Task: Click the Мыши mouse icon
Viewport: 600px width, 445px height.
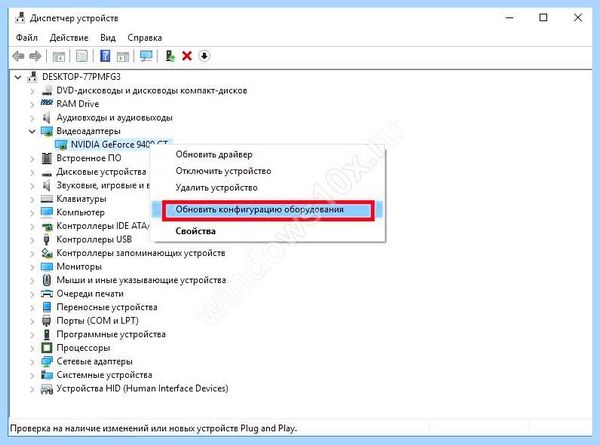Action: 47,280
